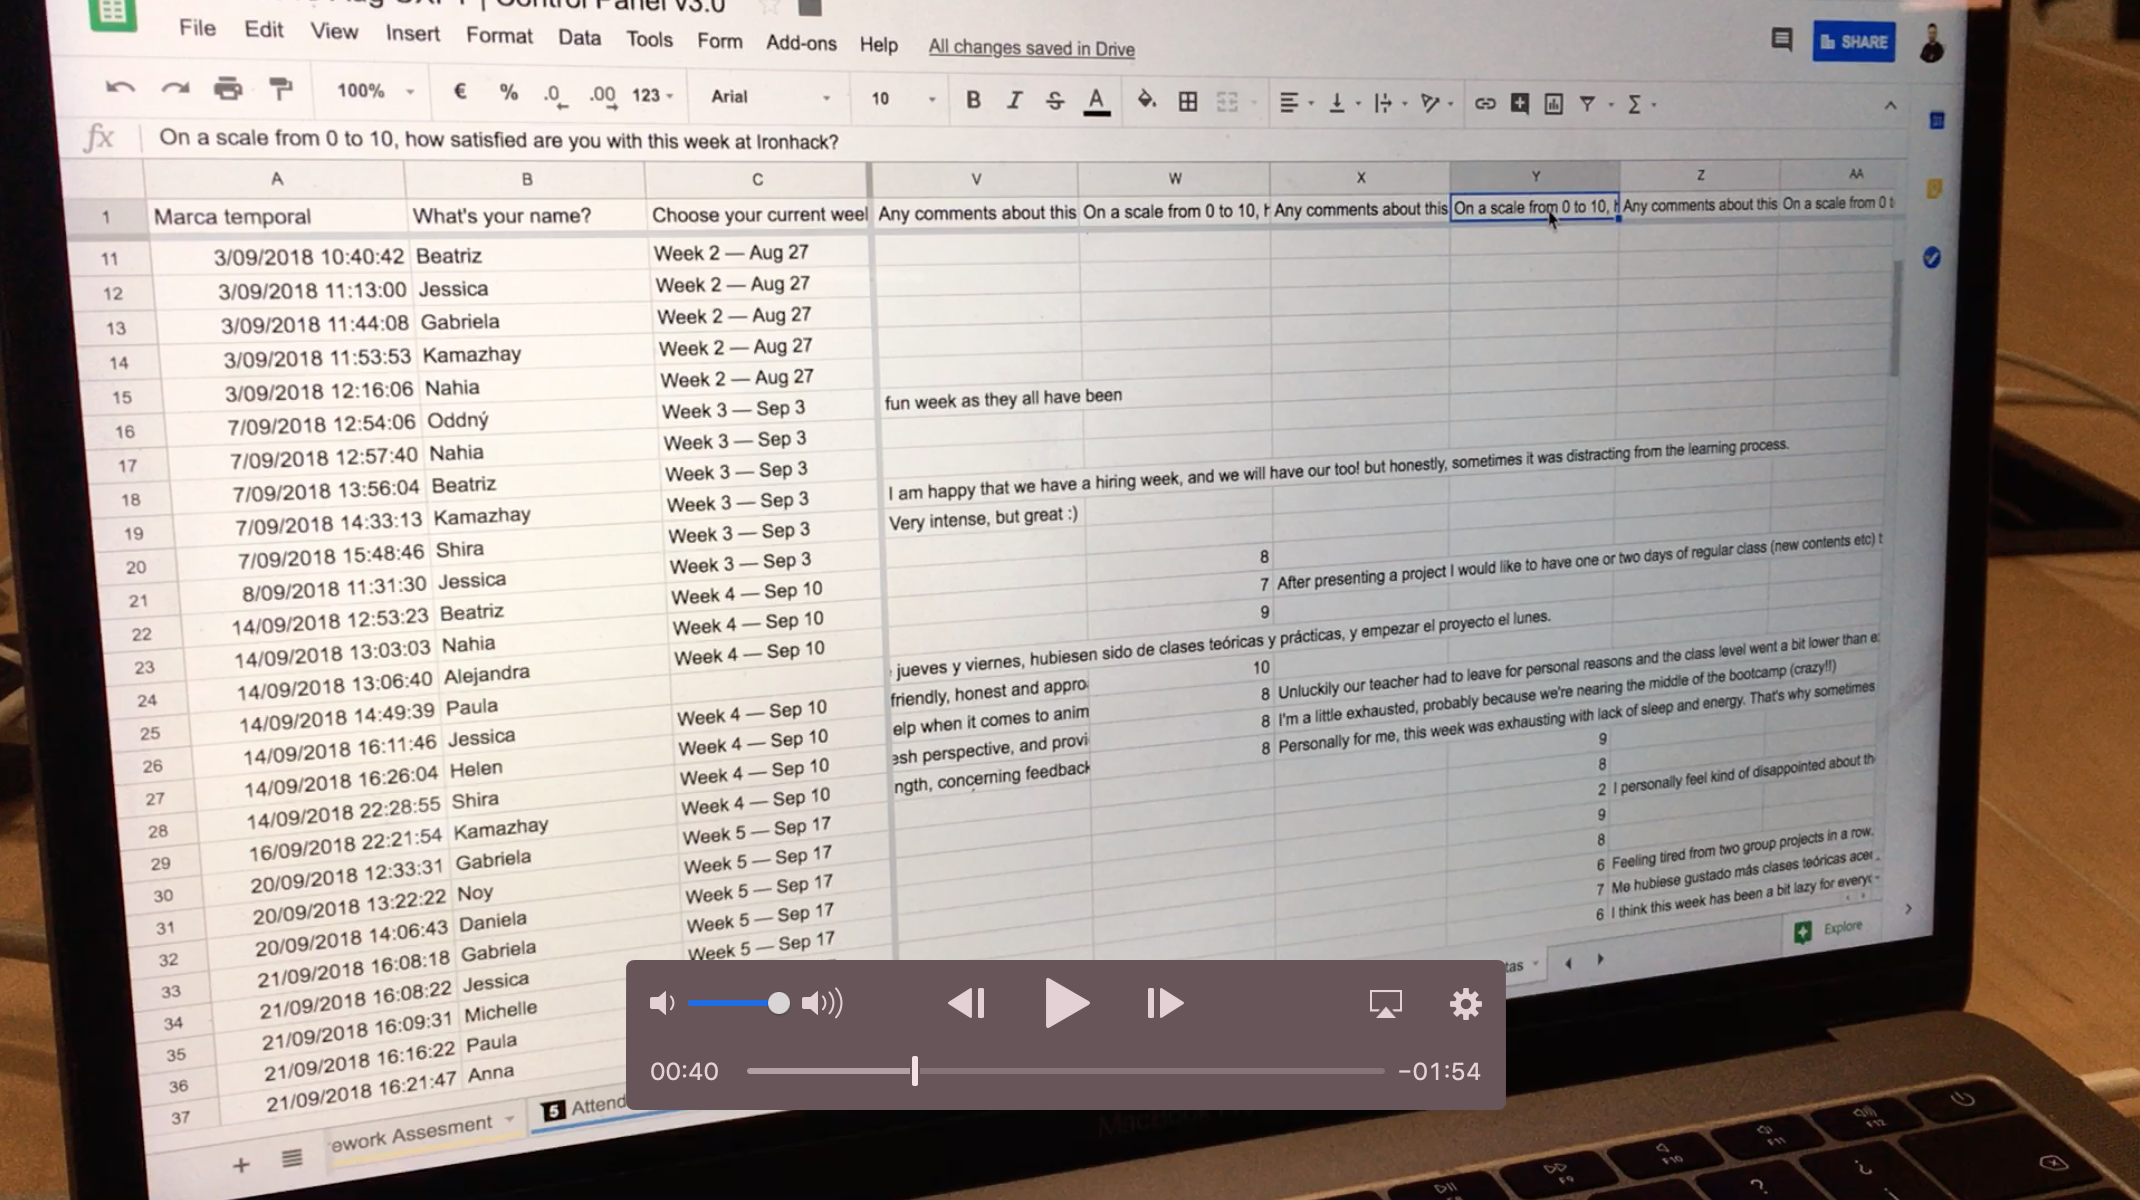The width and height of the screenshot is (2140, 1200).
Task: Select column Y header
Action: 1535,175
